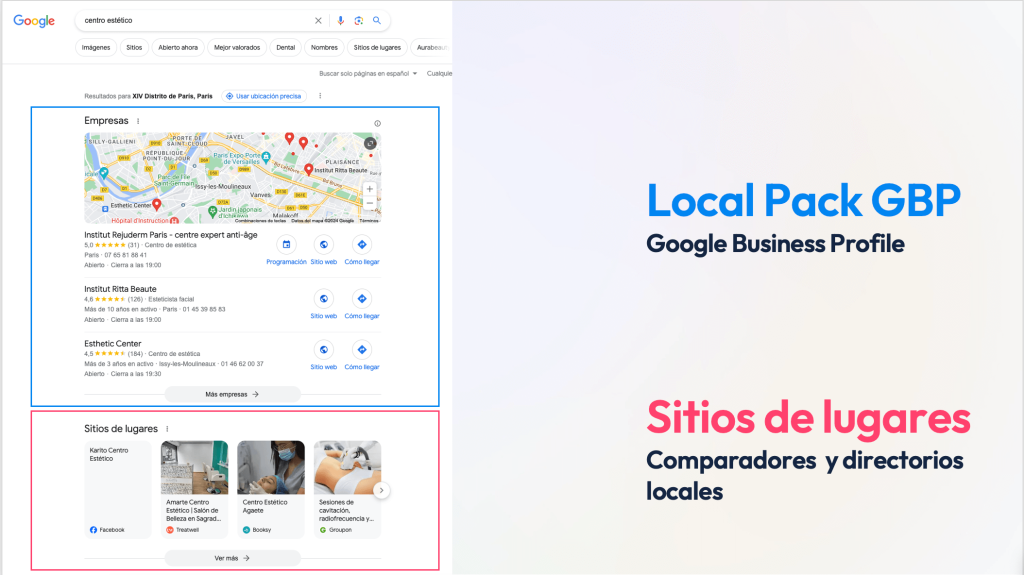Click Sitio web icon for Institut Ritta Beaute
1024x575 pixels.
coord(323,299)
